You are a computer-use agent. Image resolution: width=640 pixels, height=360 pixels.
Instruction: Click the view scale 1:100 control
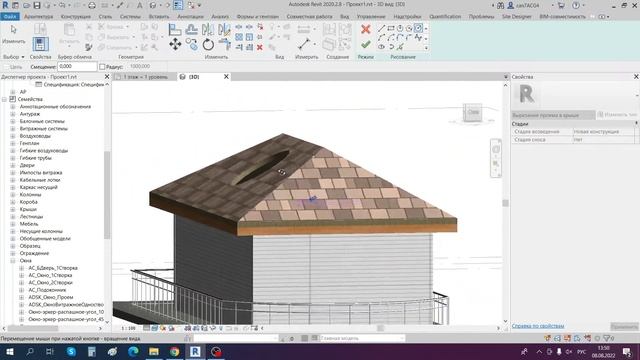pos(129,328)
